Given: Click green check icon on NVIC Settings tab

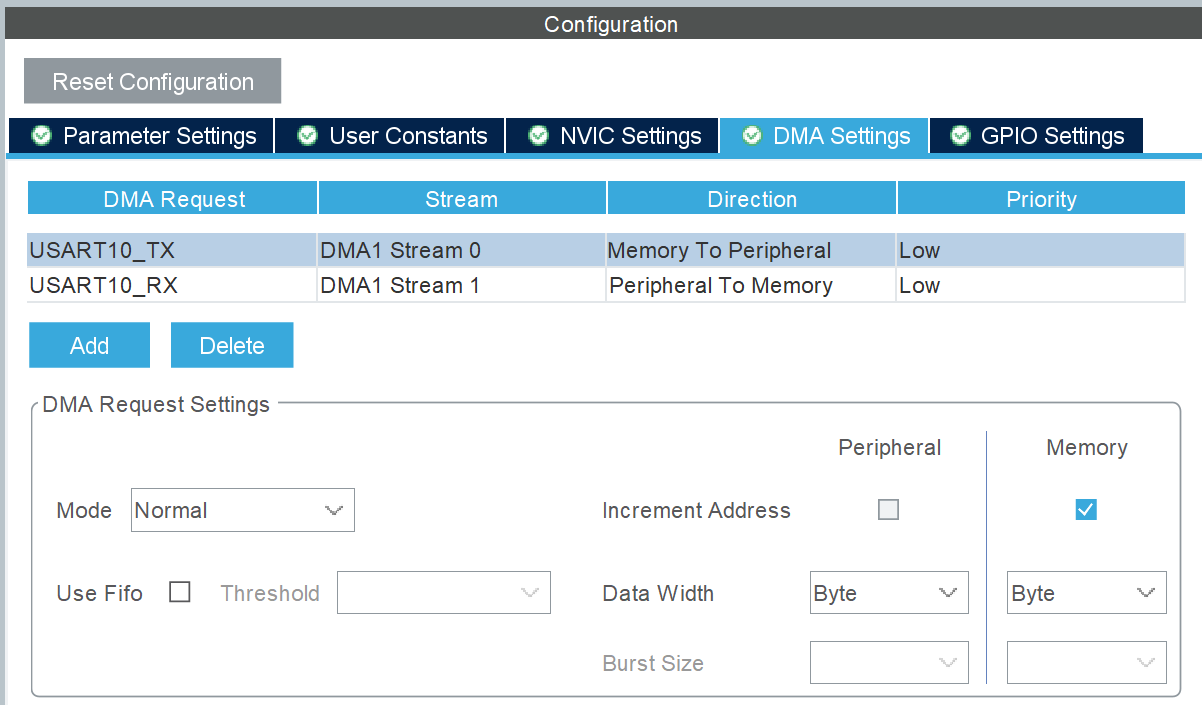Looking at the screenshot, I should (x=538, y=135).
